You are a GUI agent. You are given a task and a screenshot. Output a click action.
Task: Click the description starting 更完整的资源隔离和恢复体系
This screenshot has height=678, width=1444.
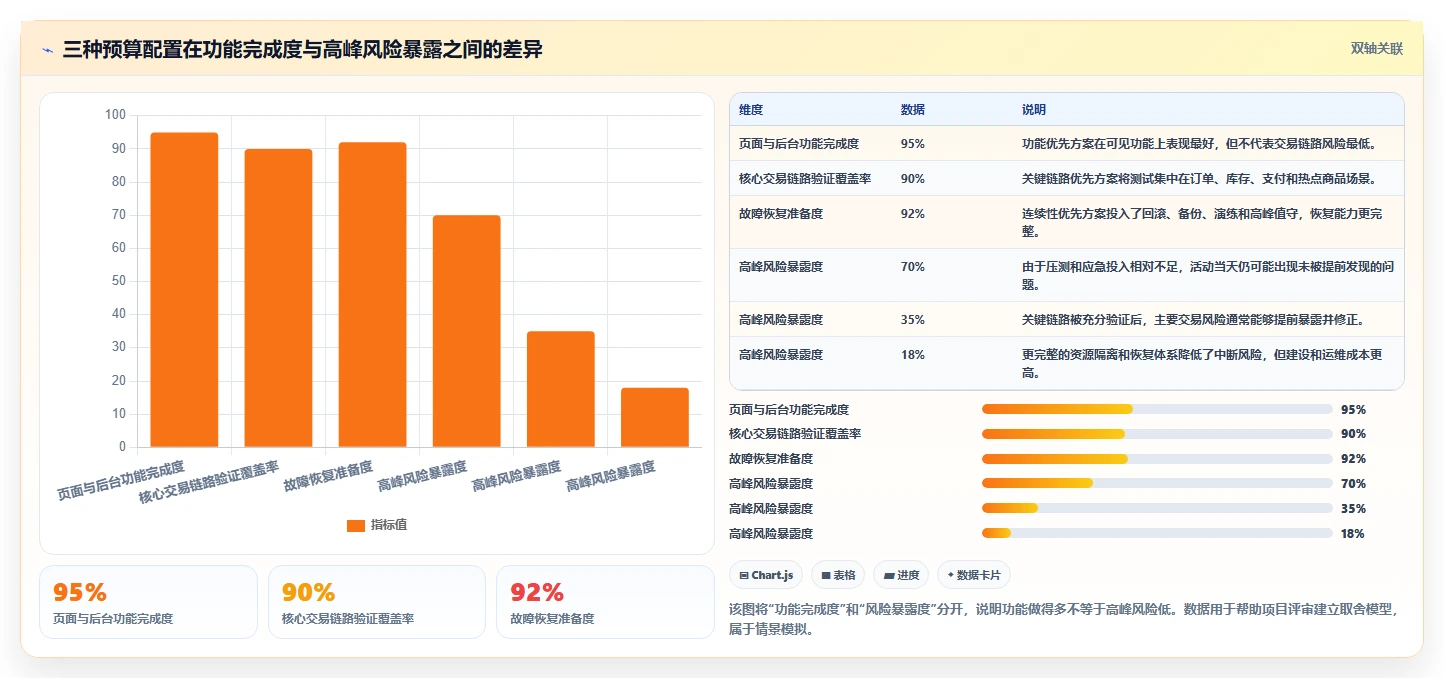click(1202, 364)
